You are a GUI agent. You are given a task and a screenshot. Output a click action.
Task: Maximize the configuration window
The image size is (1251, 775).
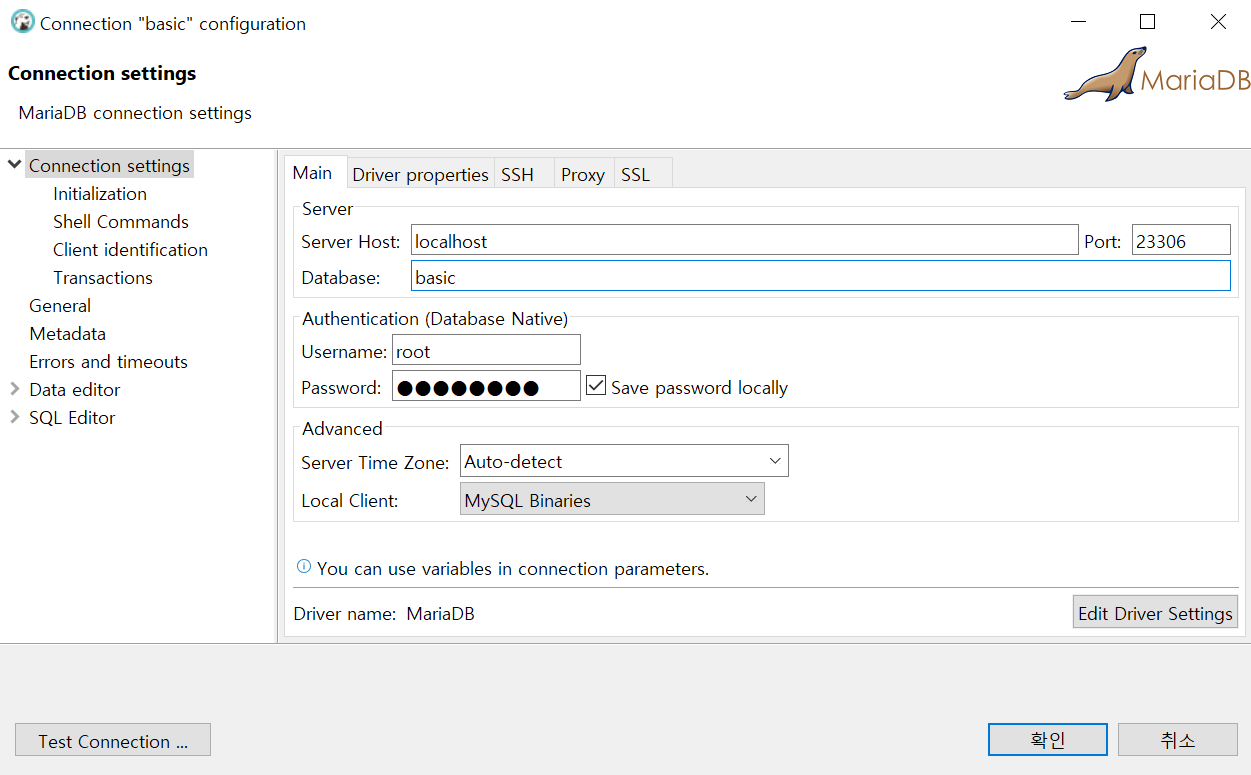[x=1148, y=22]
